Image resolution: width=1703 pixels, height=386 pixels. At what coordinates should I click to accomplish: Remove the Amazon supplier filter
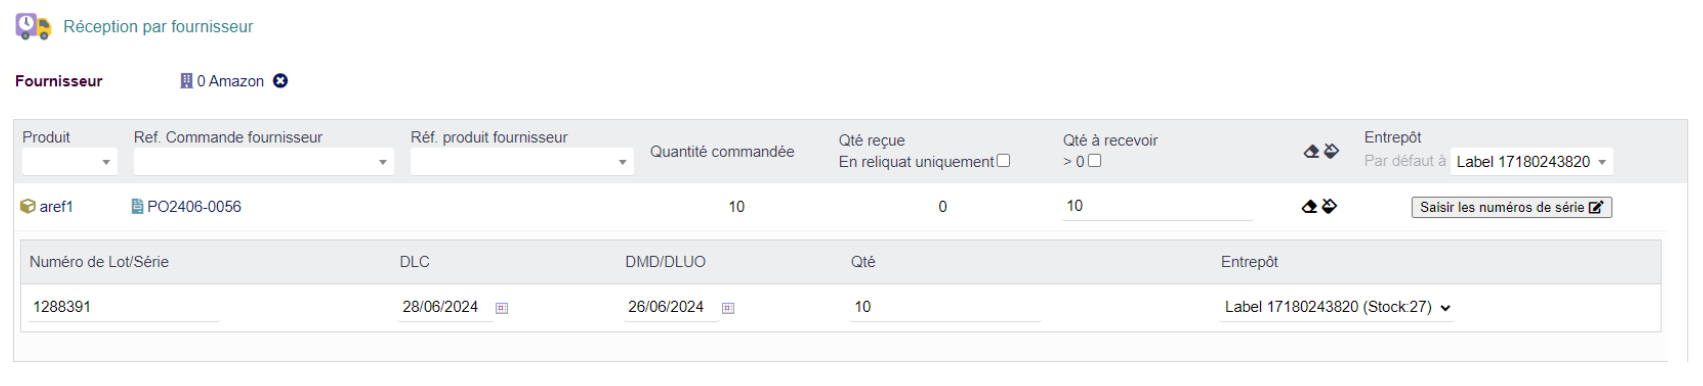pyautogui.click(x=280, y=81)
